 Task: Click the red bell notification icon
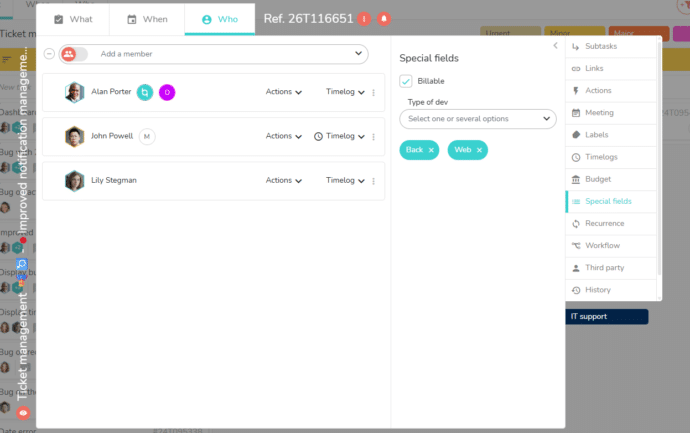click(384, 19)
